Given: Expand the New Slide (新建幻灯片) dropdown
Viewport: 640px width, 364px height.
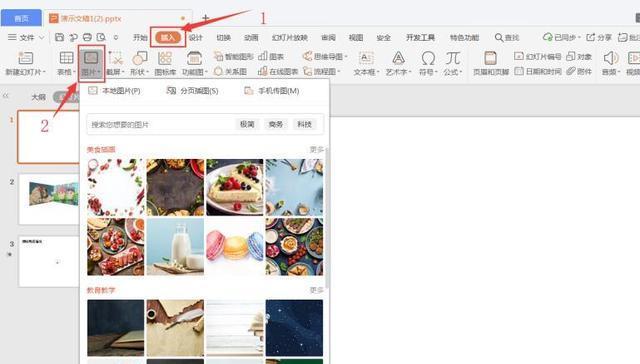Looking at the screenshot, I should click(x=44, y=72).
